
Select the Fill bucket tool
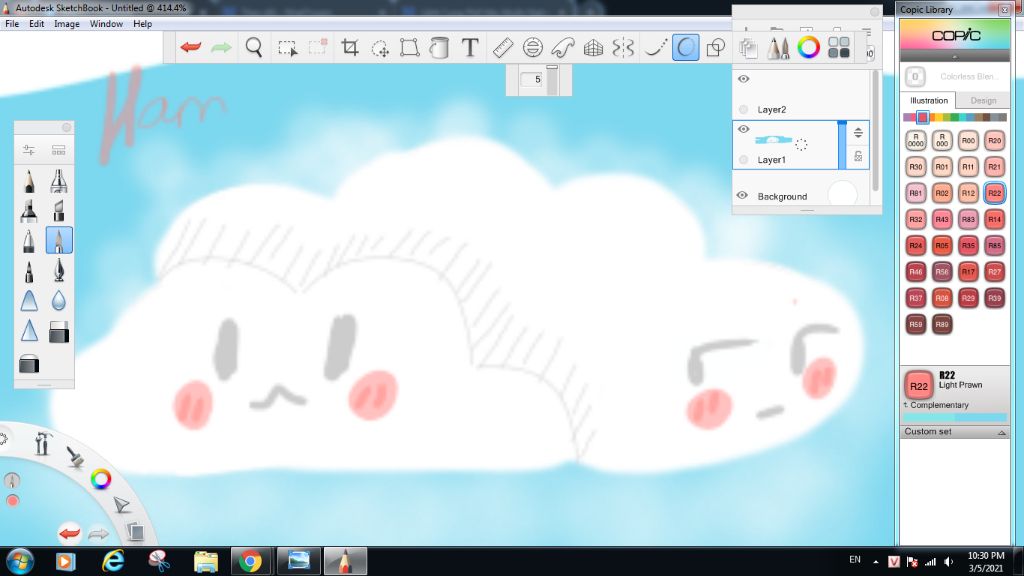pos(440,48)
